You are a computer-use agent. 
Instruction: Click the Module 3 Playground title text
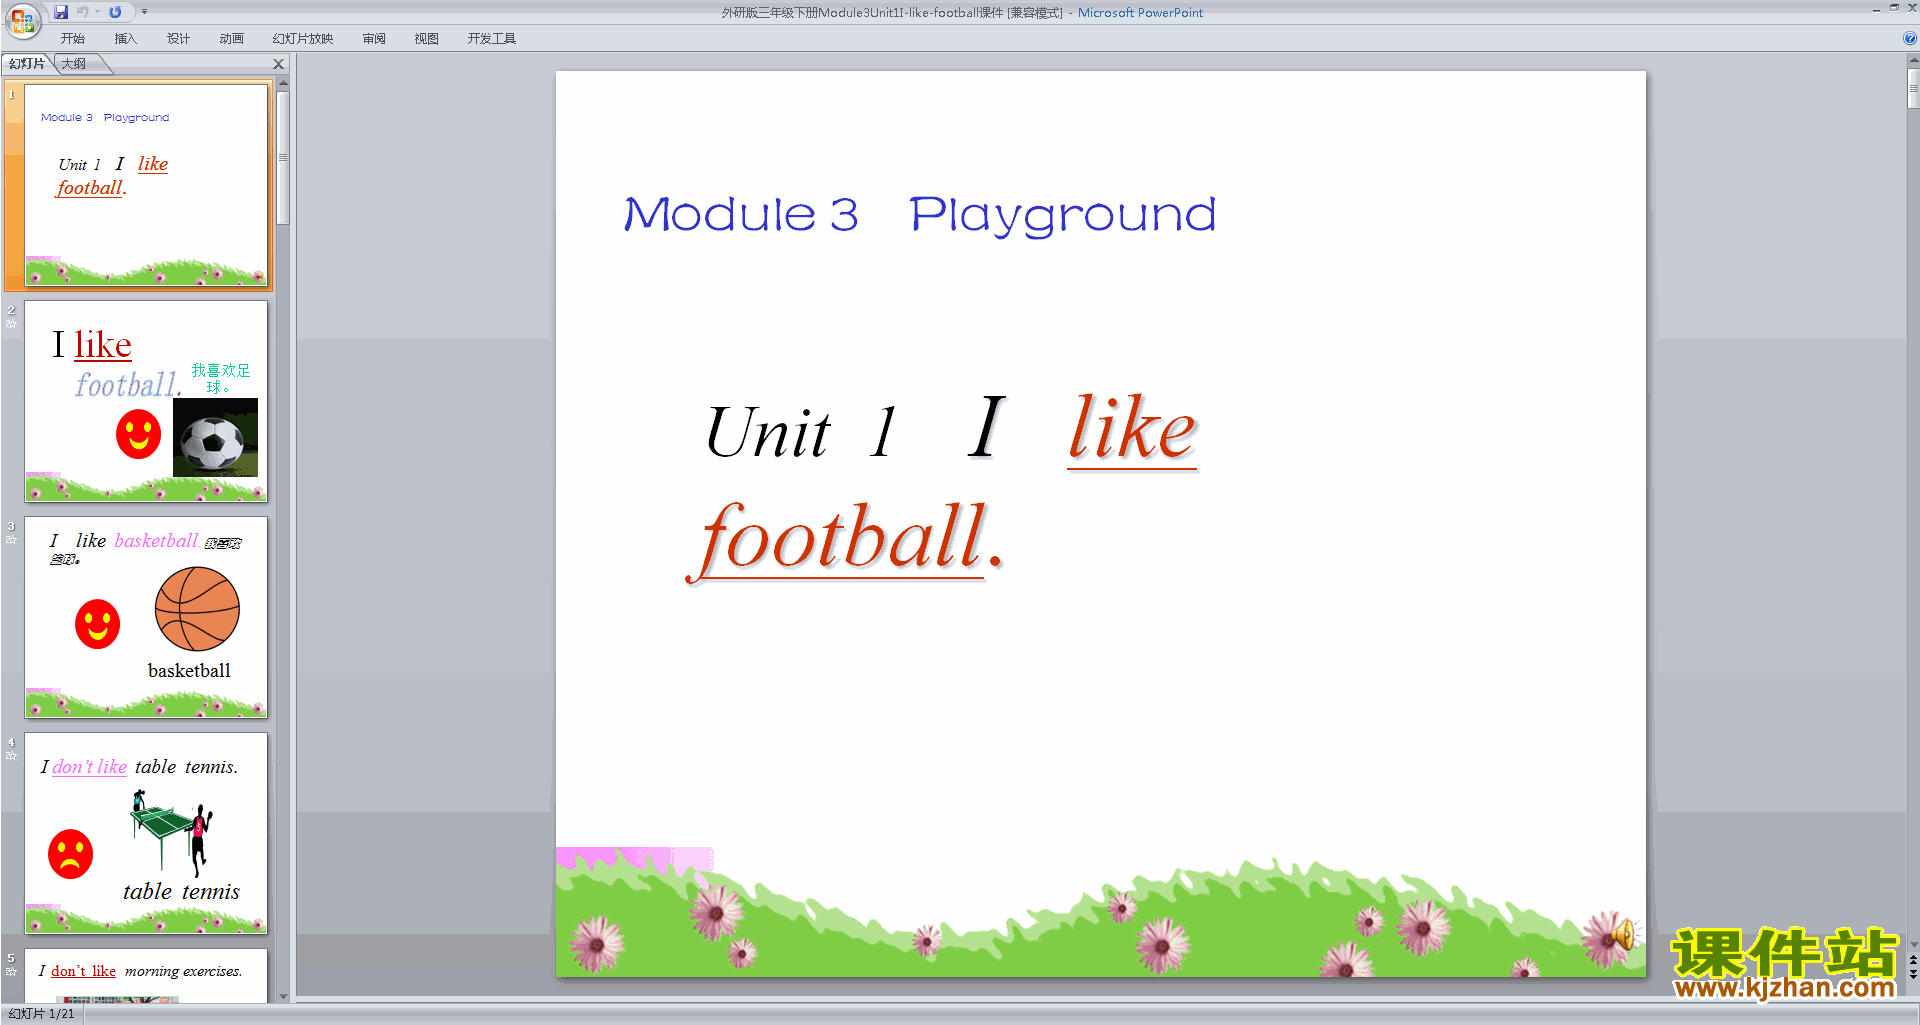[x=920, y=214]
